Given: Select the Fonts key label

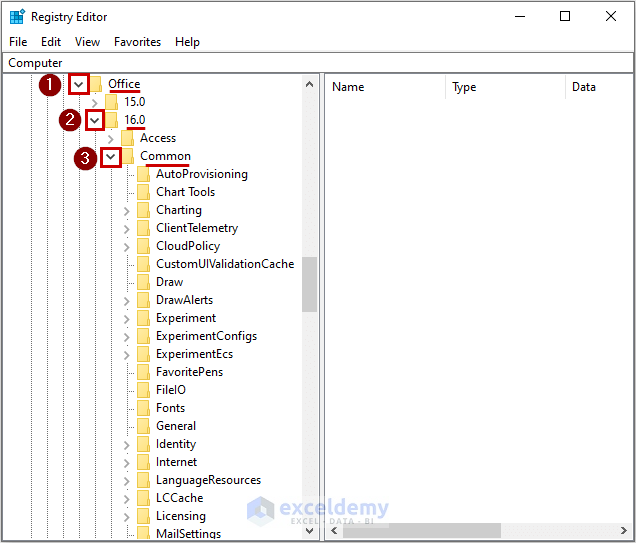Looking at the screenshot, I should (x=170, y=408).
